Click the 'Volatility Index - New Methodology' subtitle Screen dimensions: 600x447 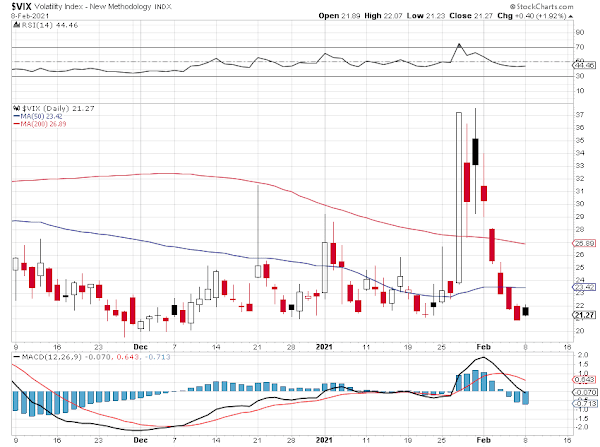(x=93, y=7)
